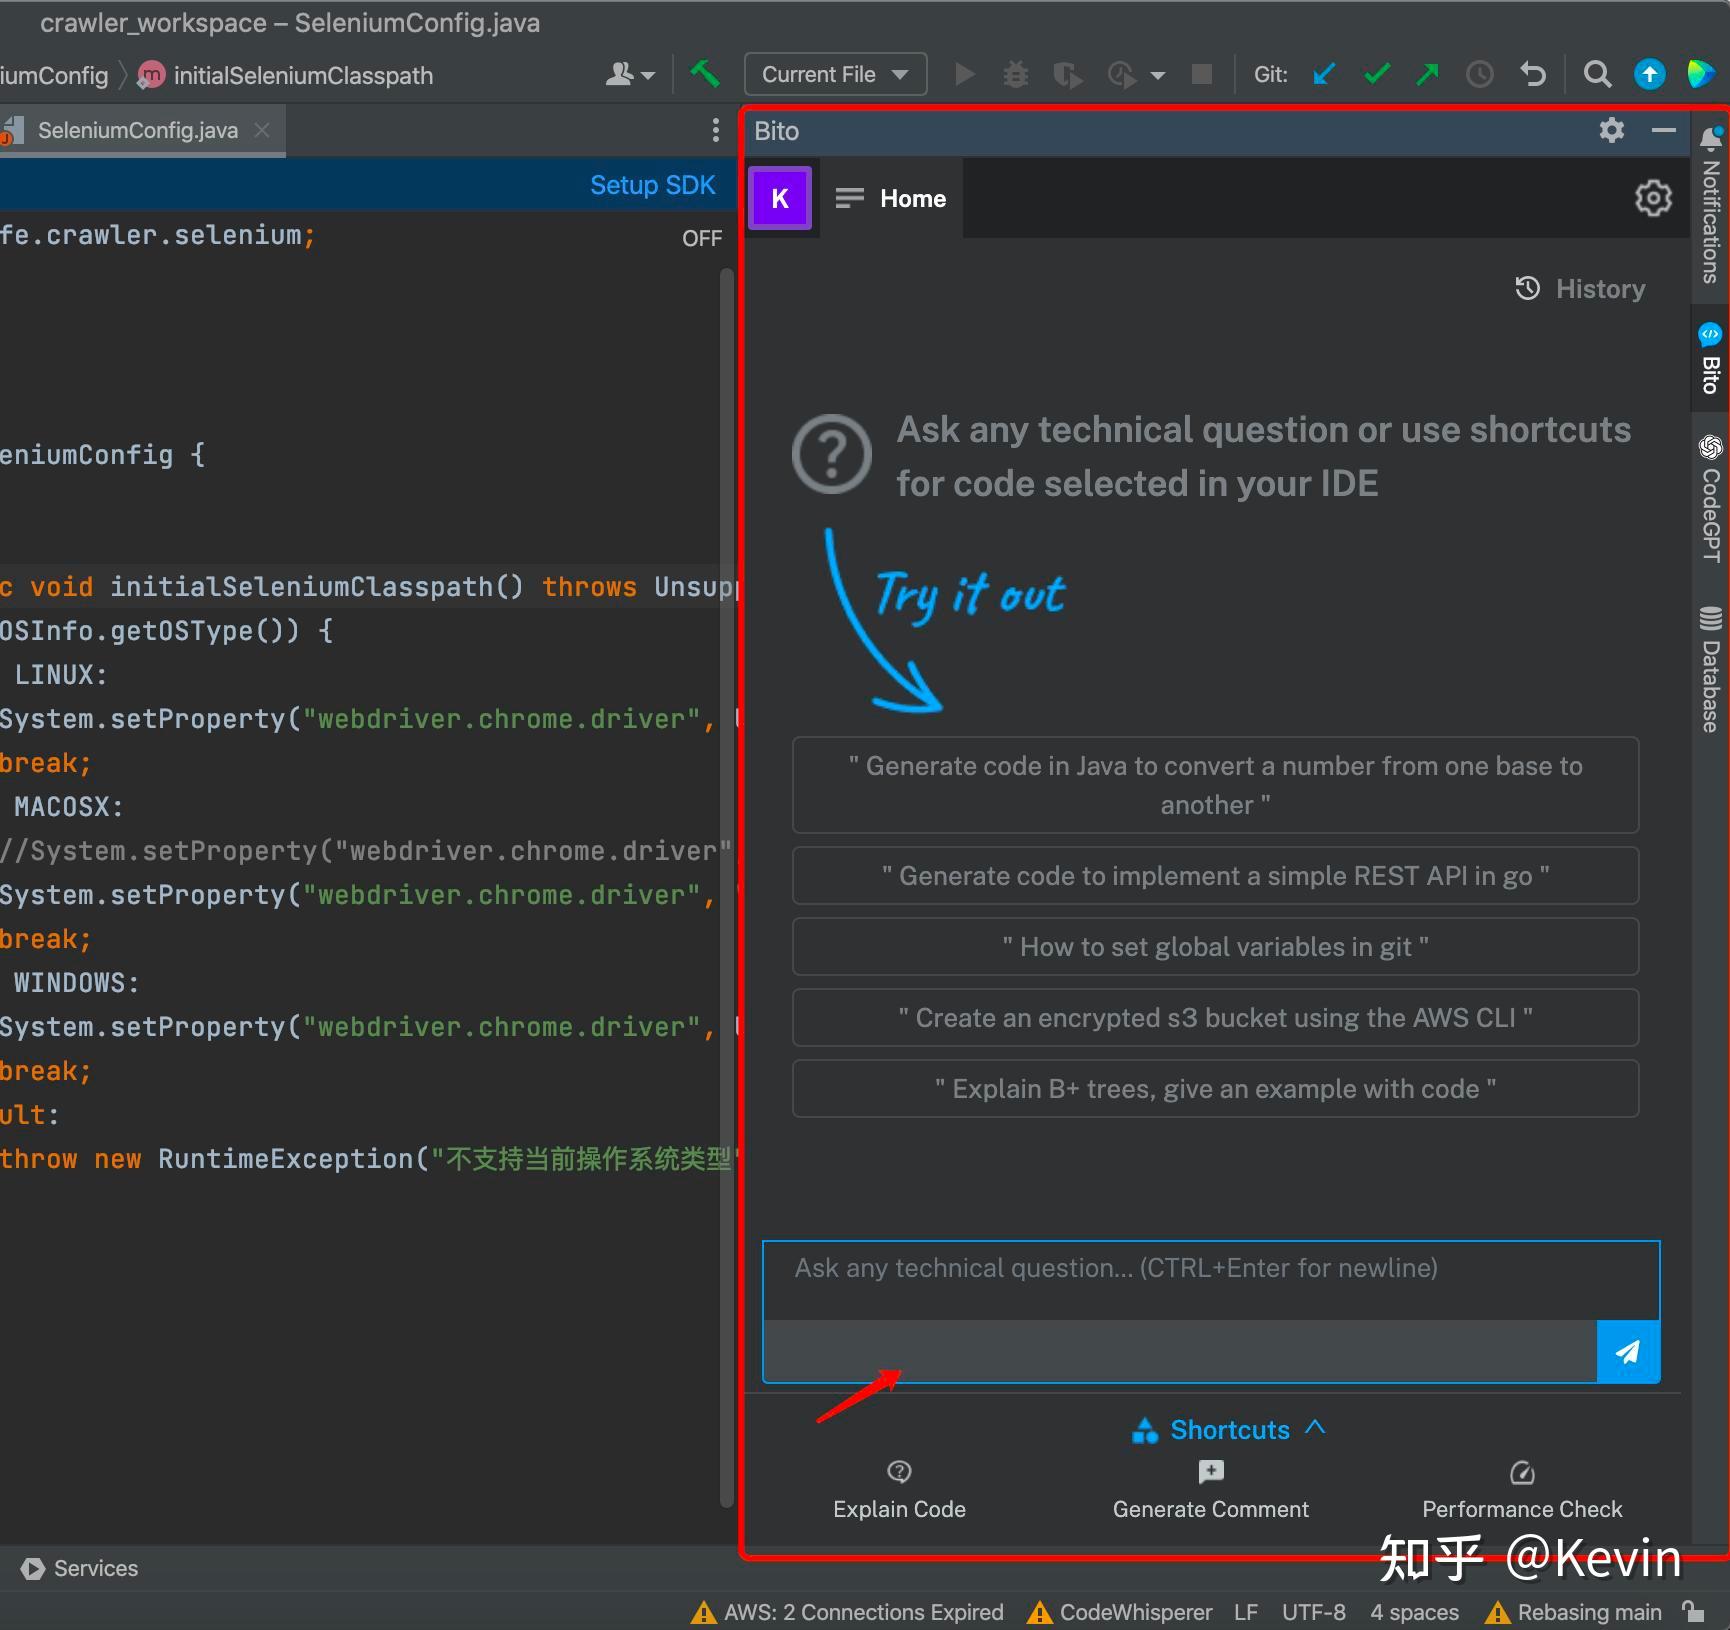Click the Setup SDK link
This screenshot has width=1730, height=1630.
(x=652, y=185)
